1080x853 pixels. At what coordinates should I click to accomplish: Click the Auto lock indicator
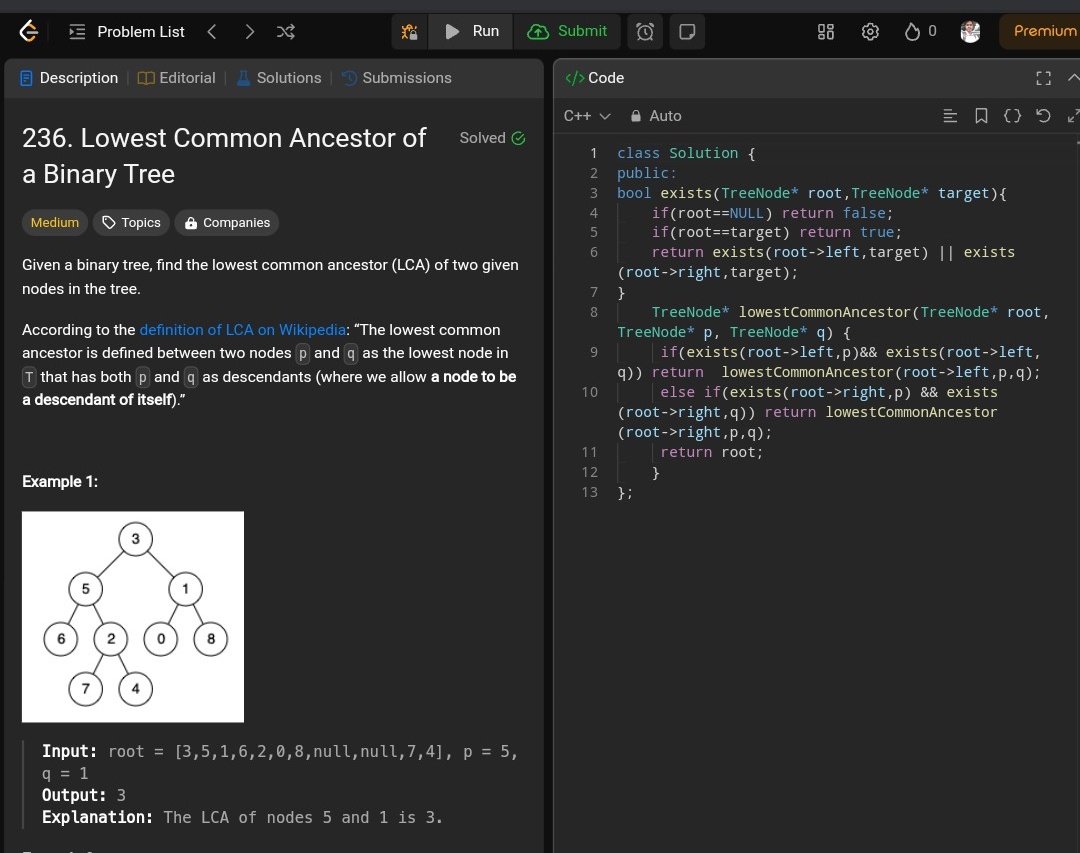click(656, 116)
